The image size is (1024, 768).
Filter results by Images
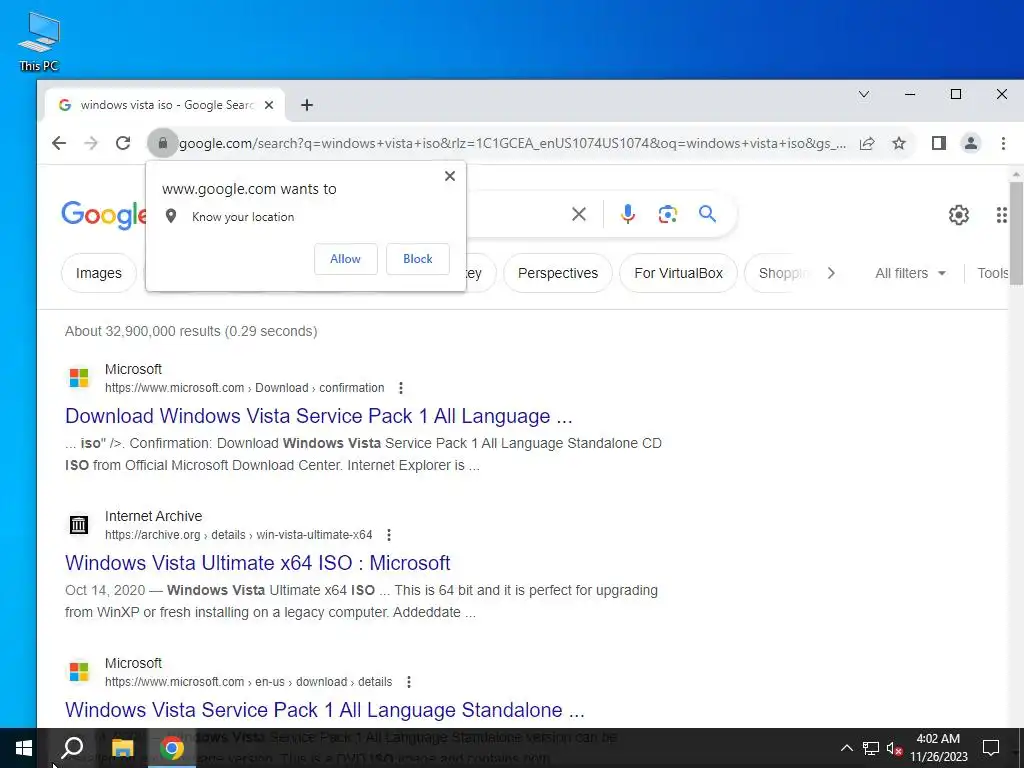[99, 273]
